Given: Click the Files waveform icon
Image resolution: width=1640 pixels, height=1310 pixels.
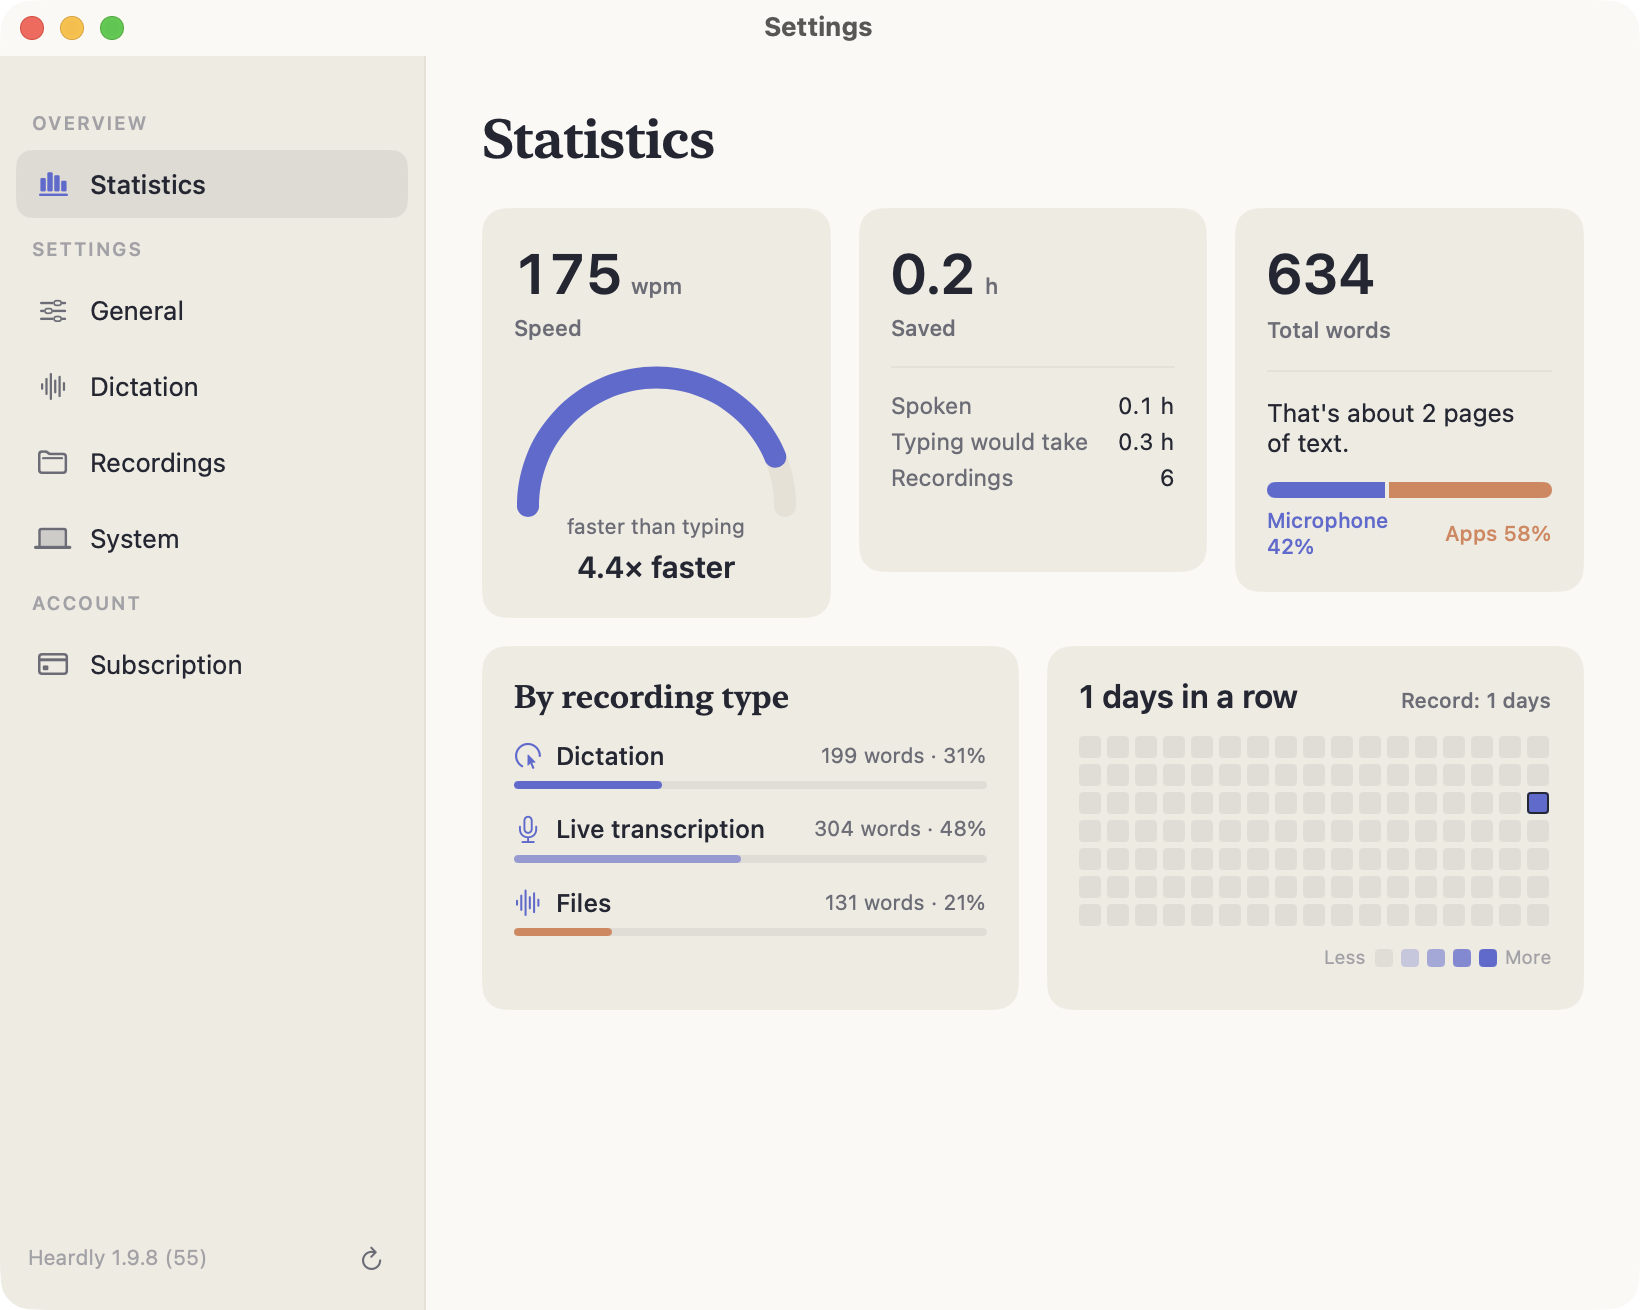Looking at the screenshot, I should (x=528, y=903).
